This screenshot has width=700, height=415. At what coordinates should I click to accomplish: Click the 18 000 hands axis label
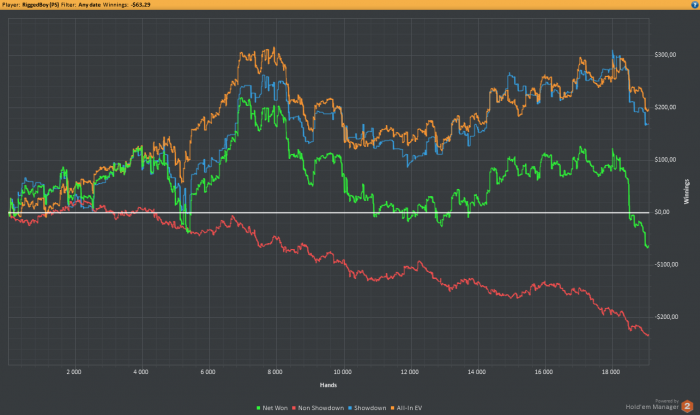[611, 372]
